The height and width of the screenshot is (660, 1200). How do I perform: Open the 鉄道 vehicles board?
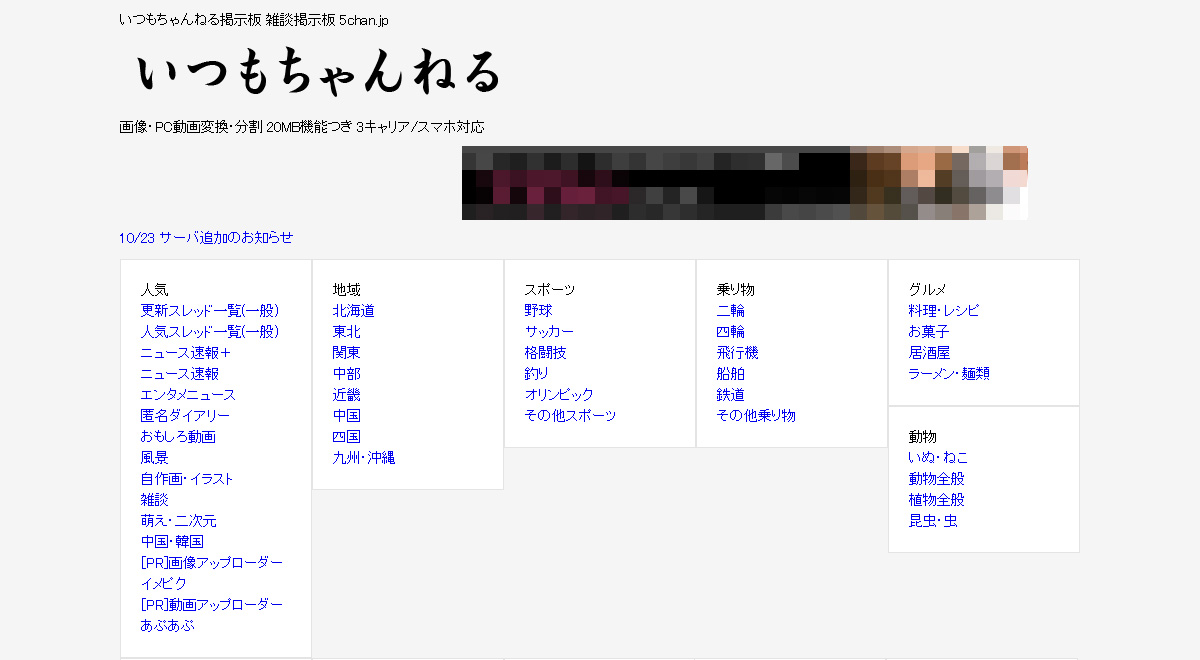730,395
